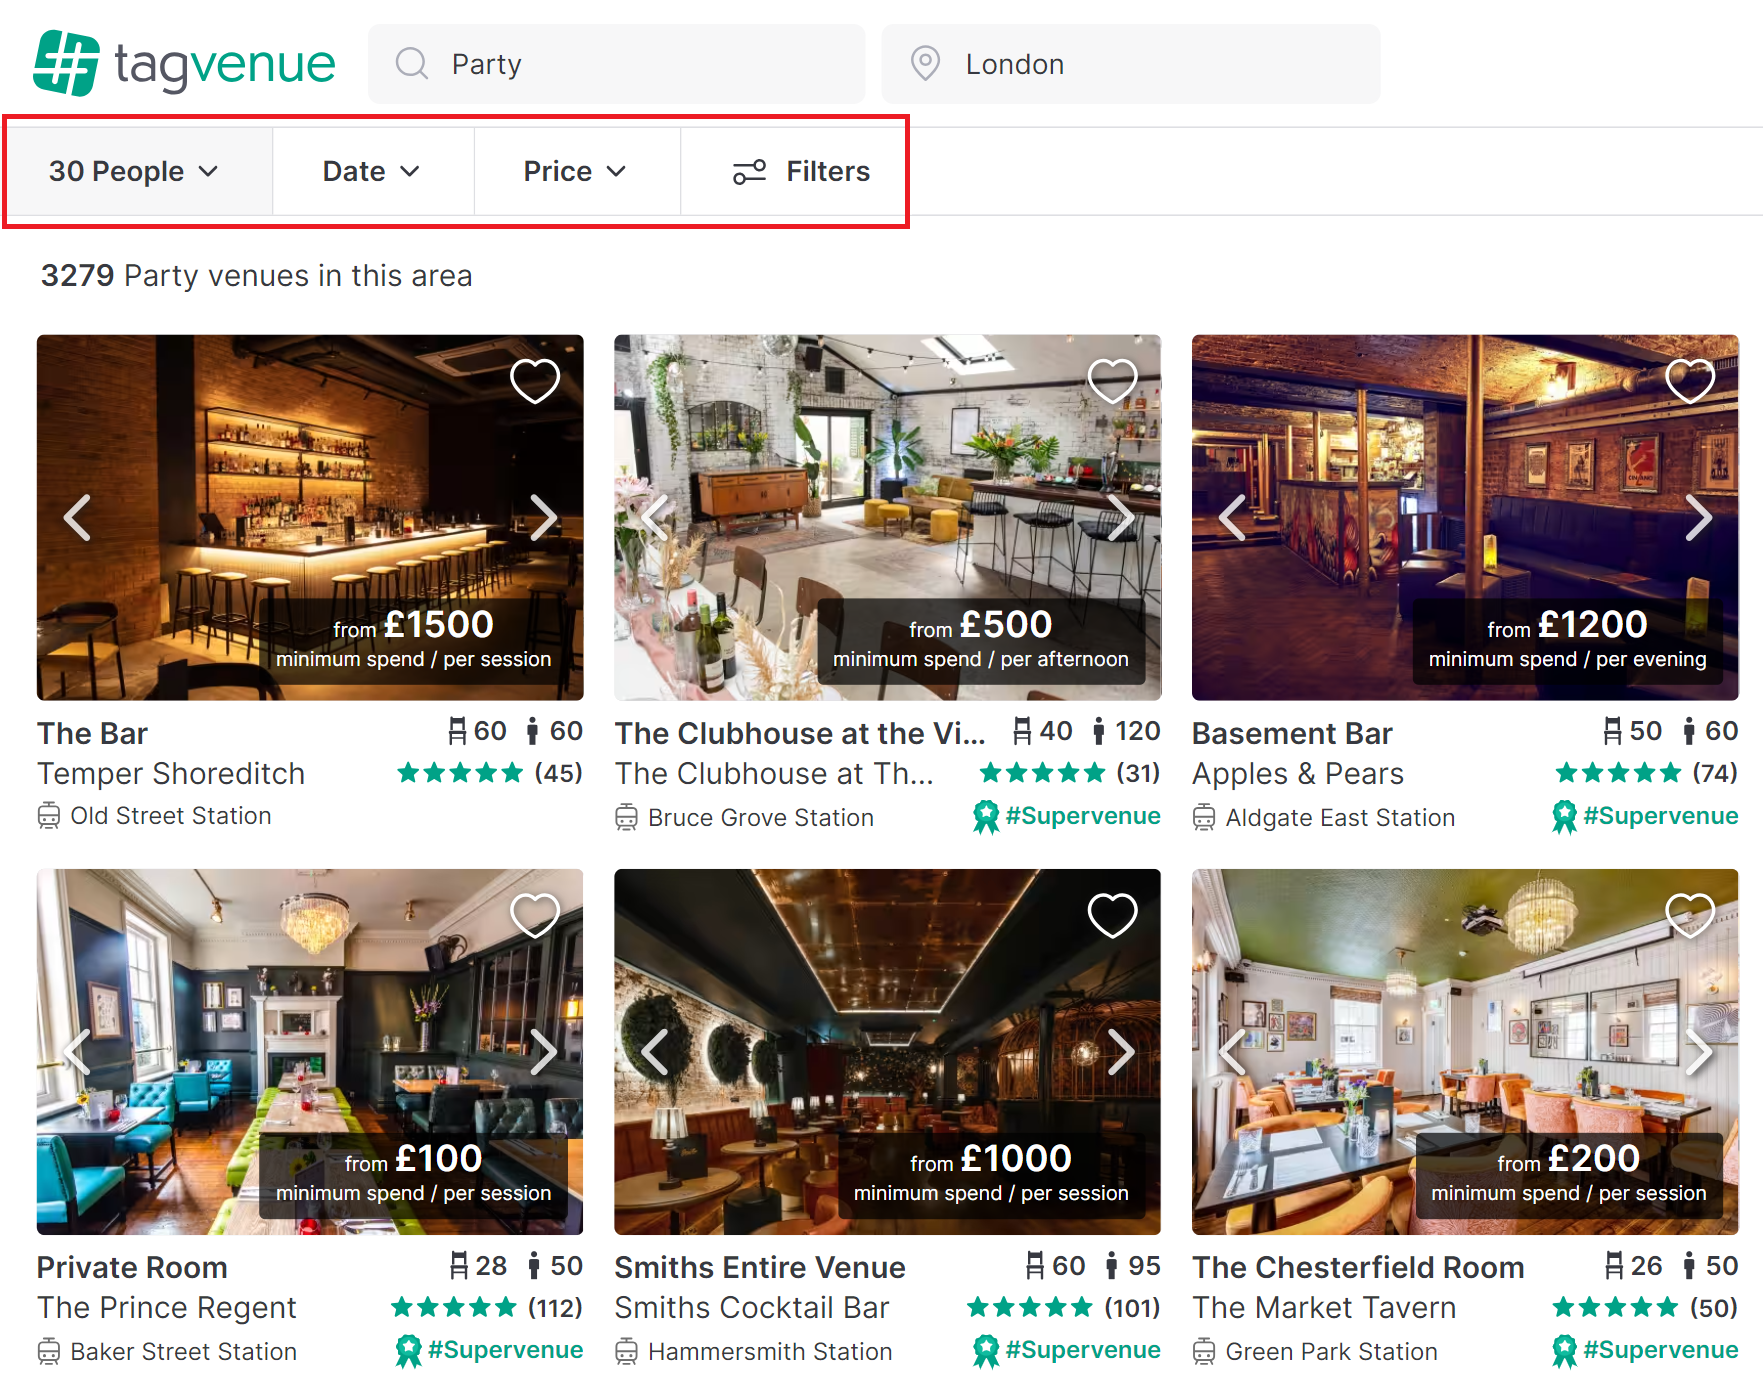Show next photo of Private Room

pyautogui.click(x=543, y=1051)
